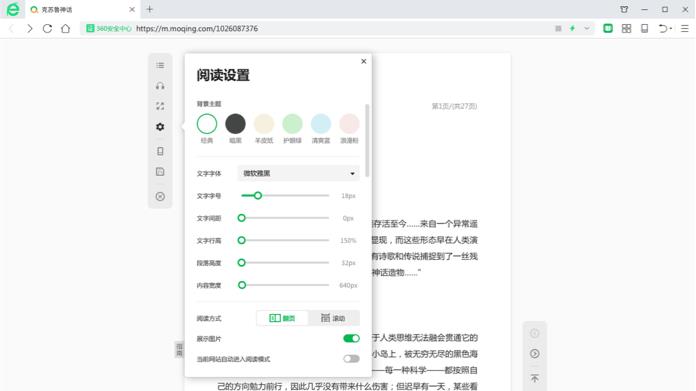This screenshot has width=696, height=391.
Task: Click the 150% line height value
Action: [348, 241]
